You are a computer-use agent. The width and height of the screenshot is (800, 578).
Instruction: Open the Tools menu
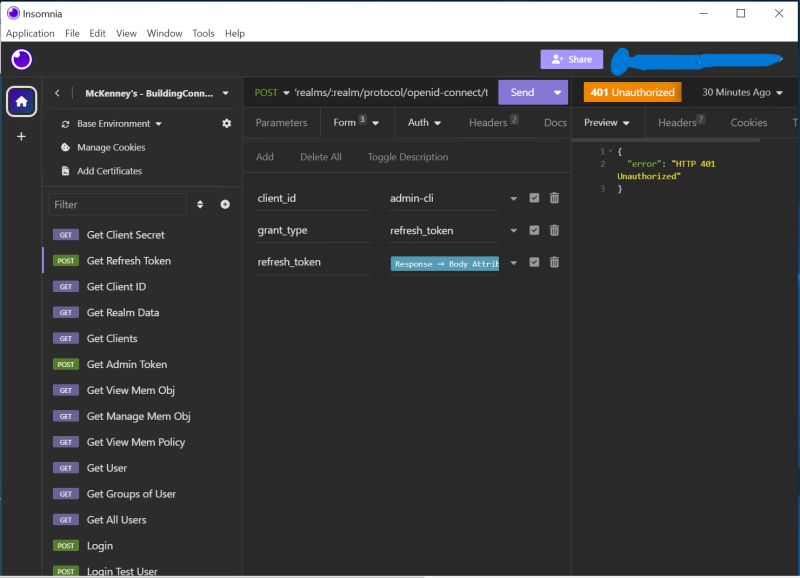[x=203, y=33]
